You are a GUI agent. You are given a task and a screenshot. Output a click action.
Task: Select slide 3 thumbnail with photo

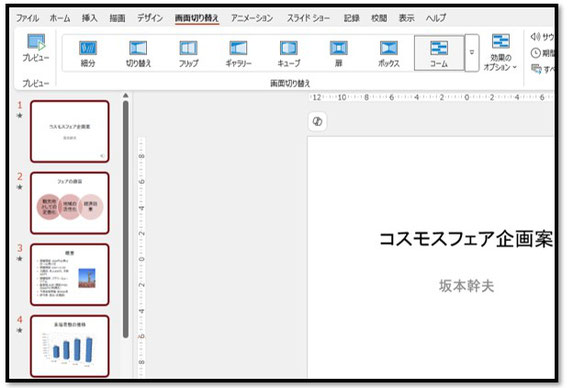tap(70, 275)
